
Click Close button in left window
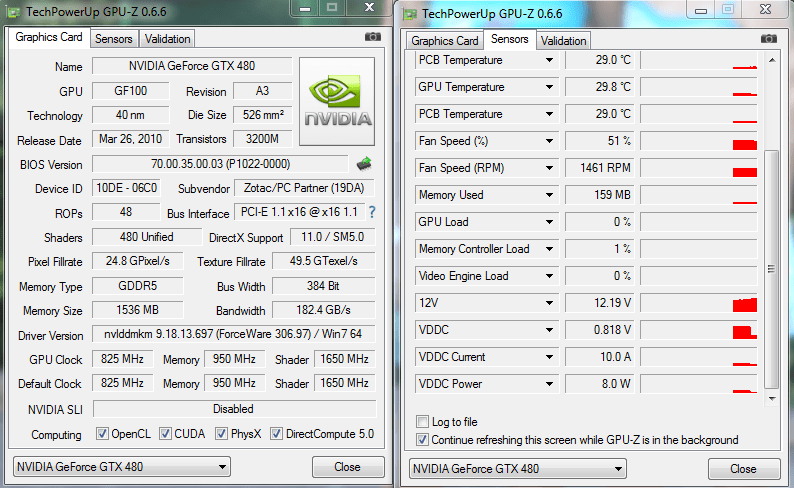coord(347,467)
